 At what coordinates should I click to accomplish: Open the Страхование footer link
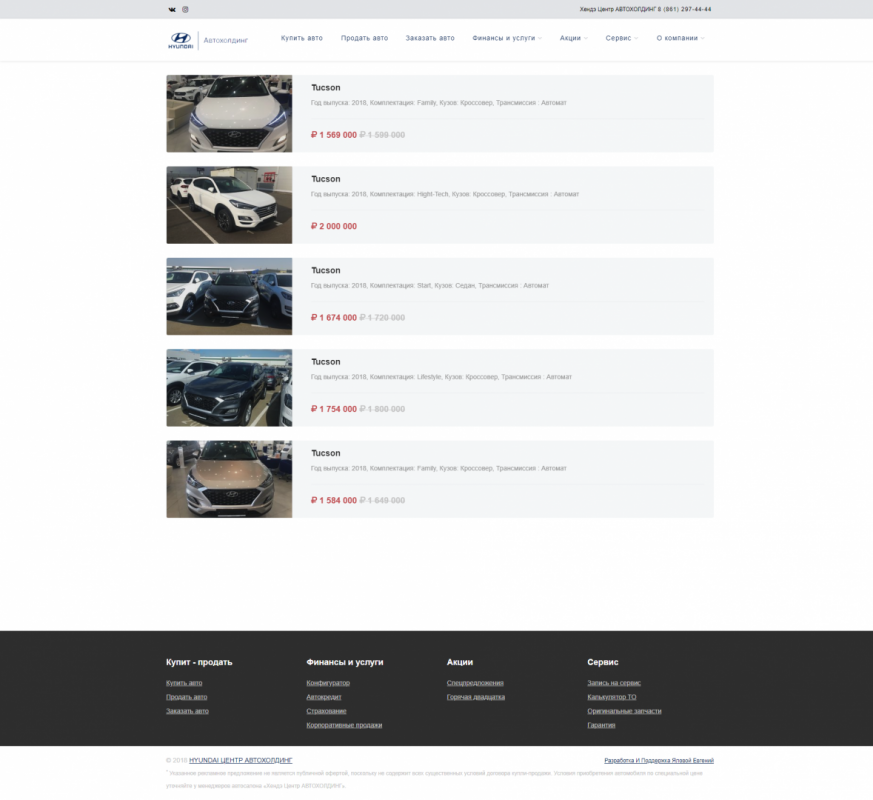click(326, 710)
